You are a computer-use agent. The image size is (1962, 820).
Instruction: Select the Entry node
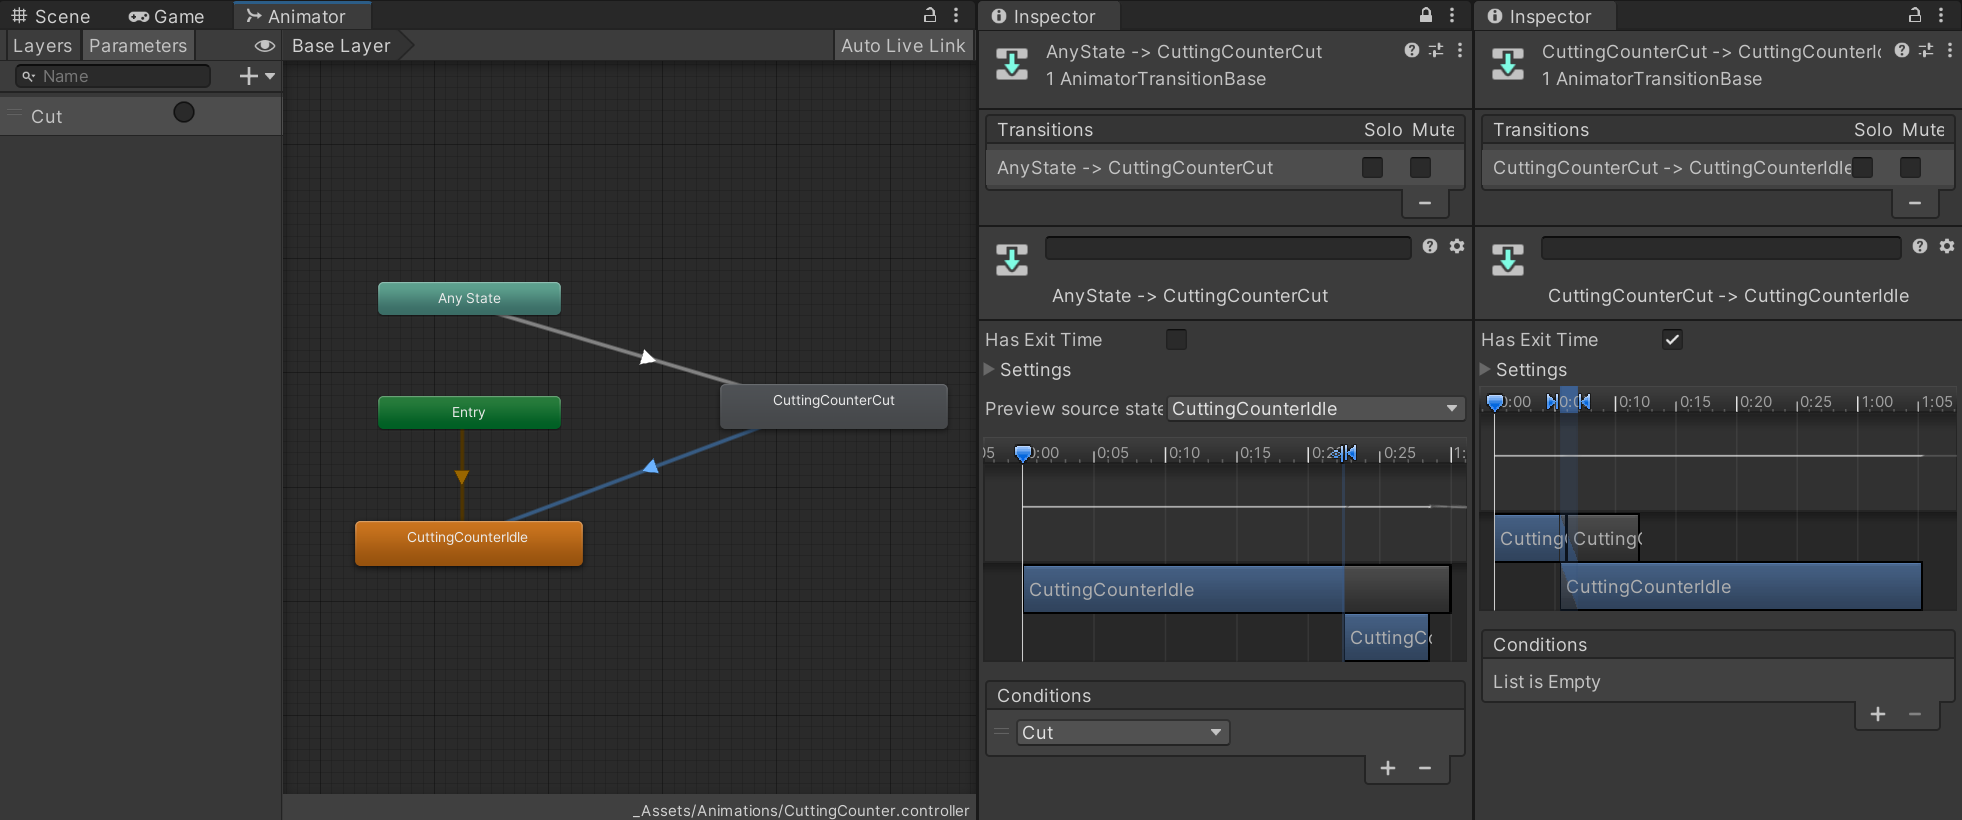tap(469, 412)
